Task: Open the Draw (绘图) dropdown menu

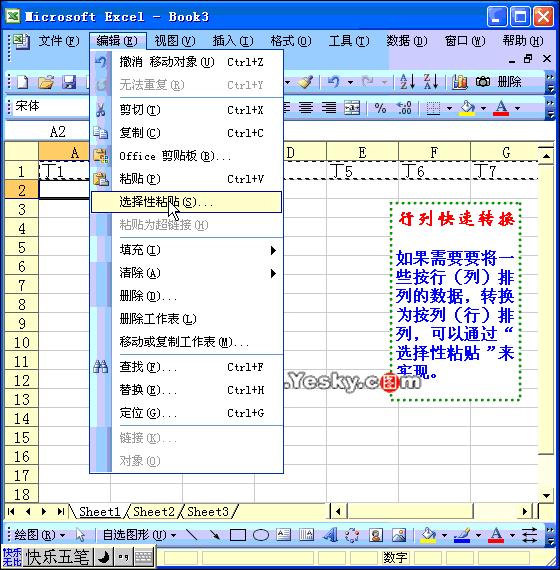Action: pos(40,535)
